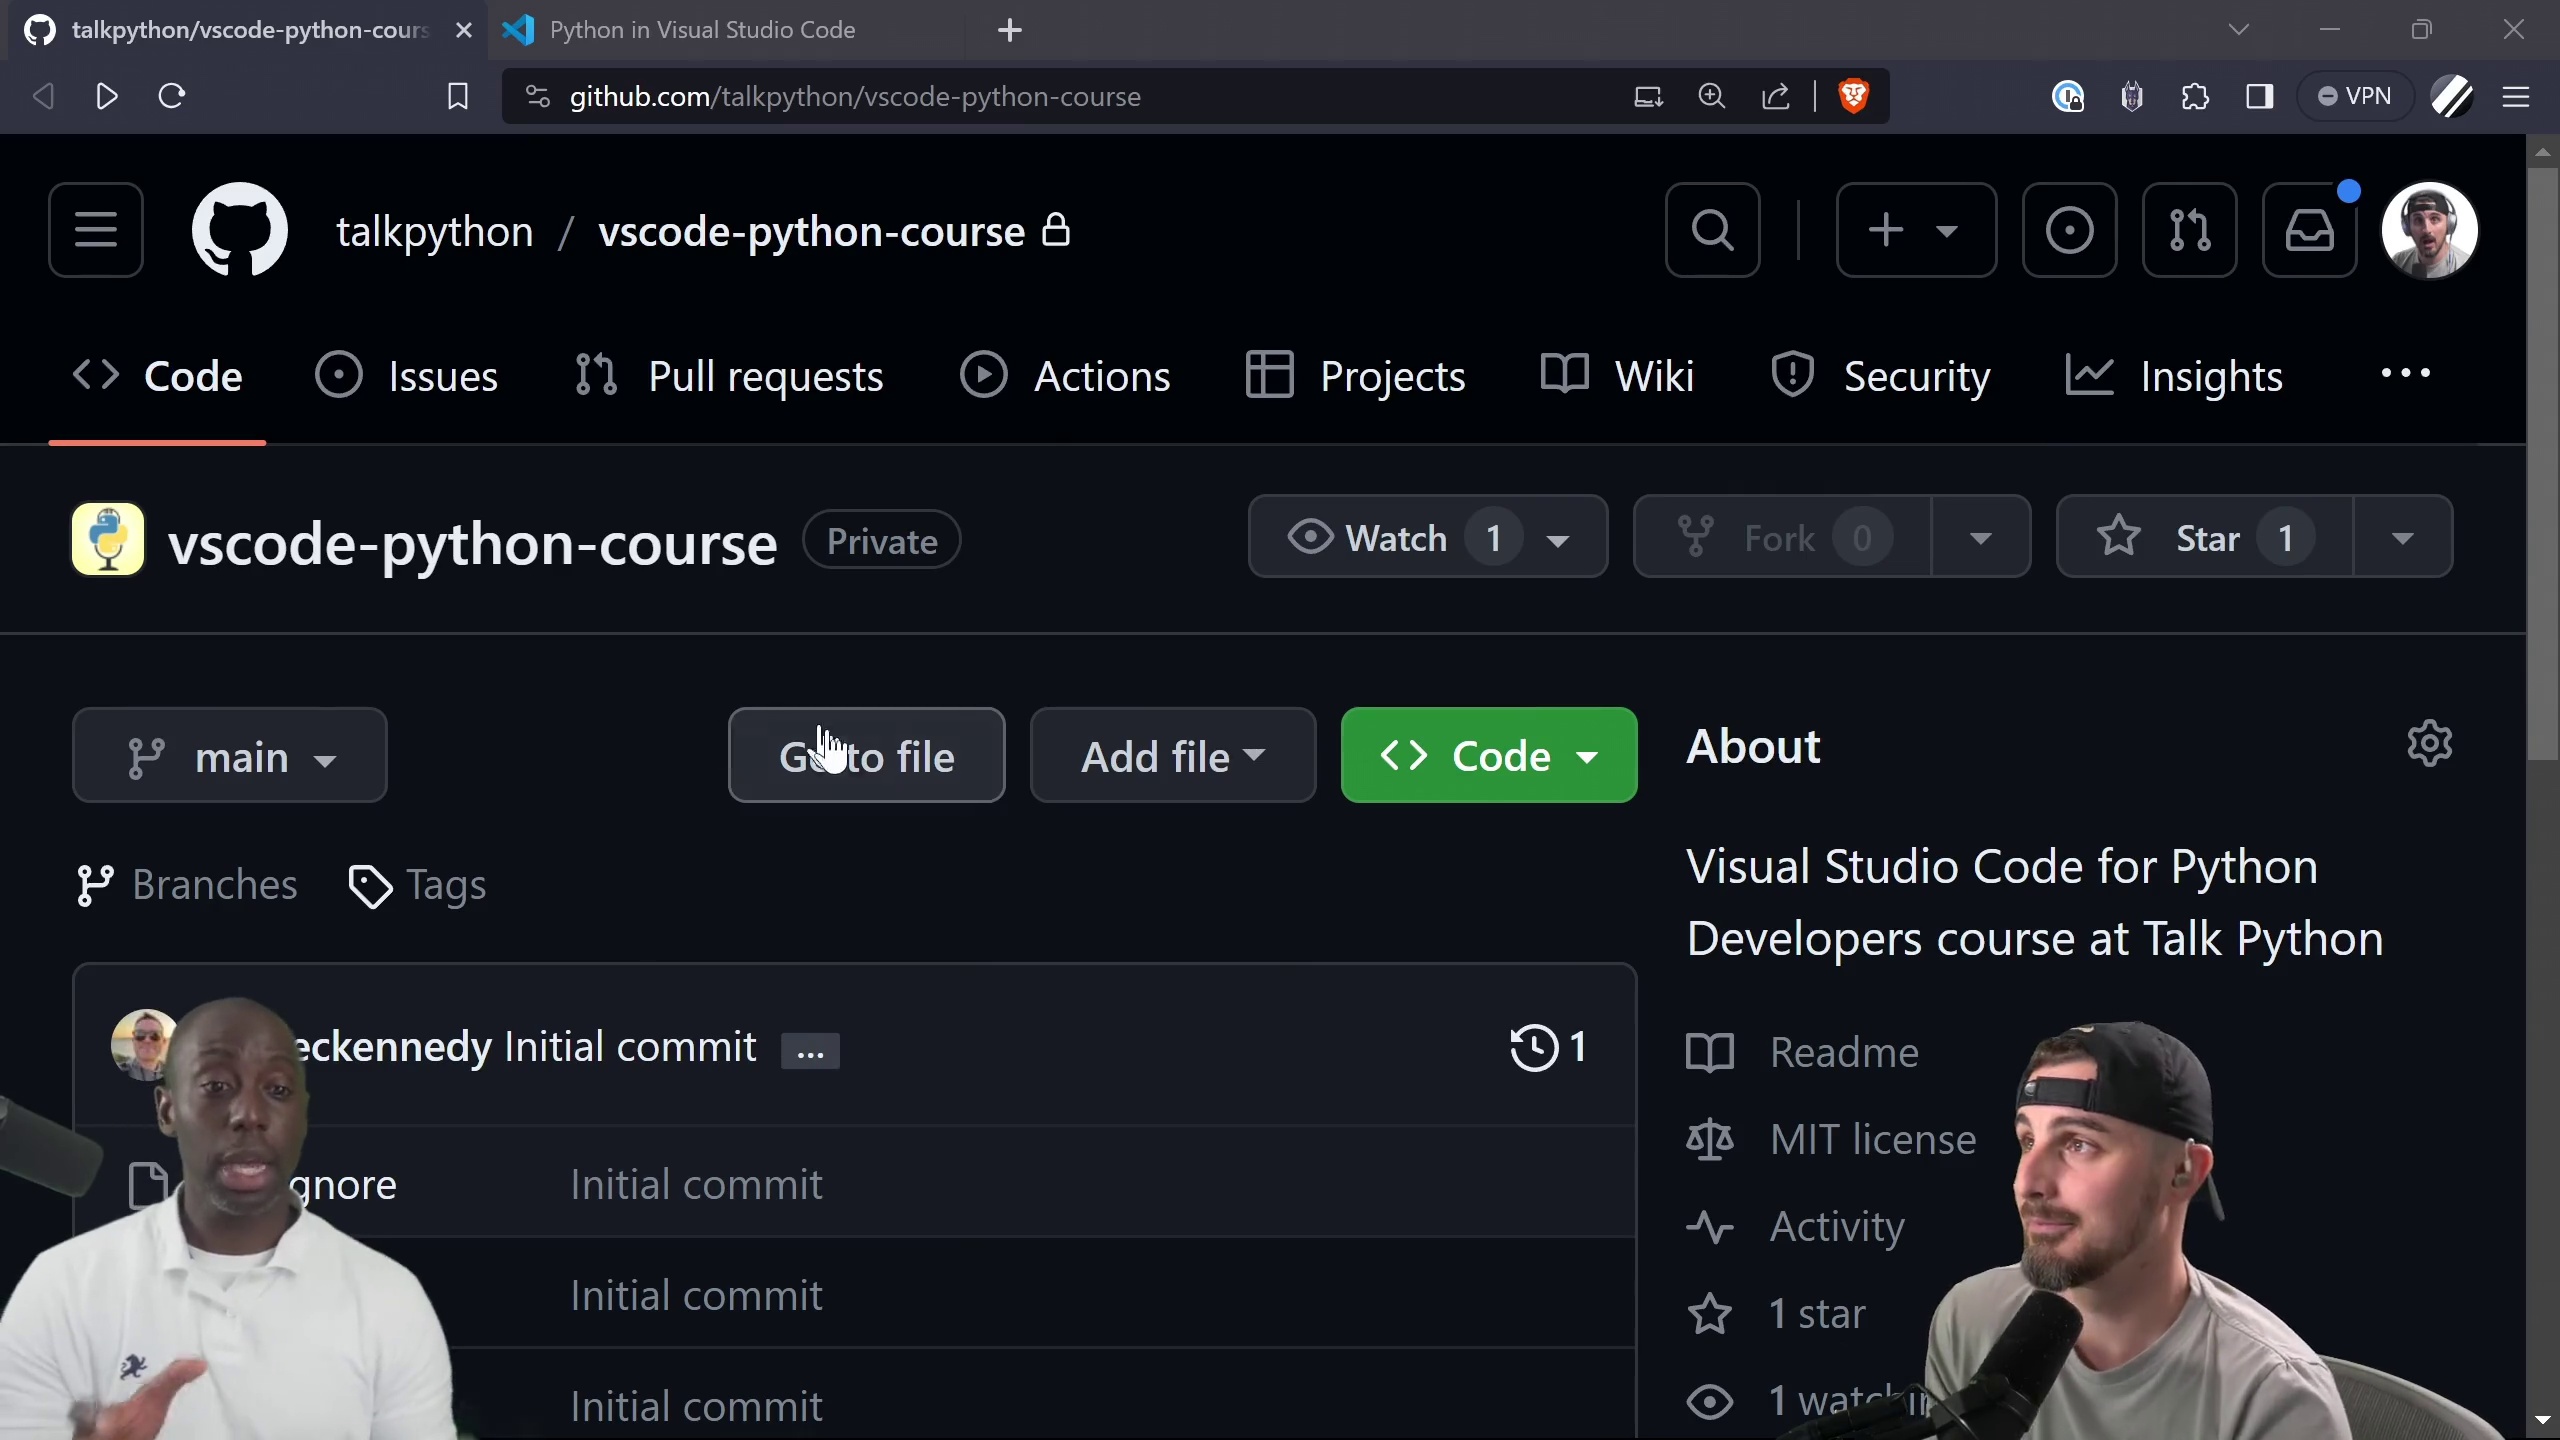Click the share page icon
2560x1440 pixels.
(x=1776, y=96)
